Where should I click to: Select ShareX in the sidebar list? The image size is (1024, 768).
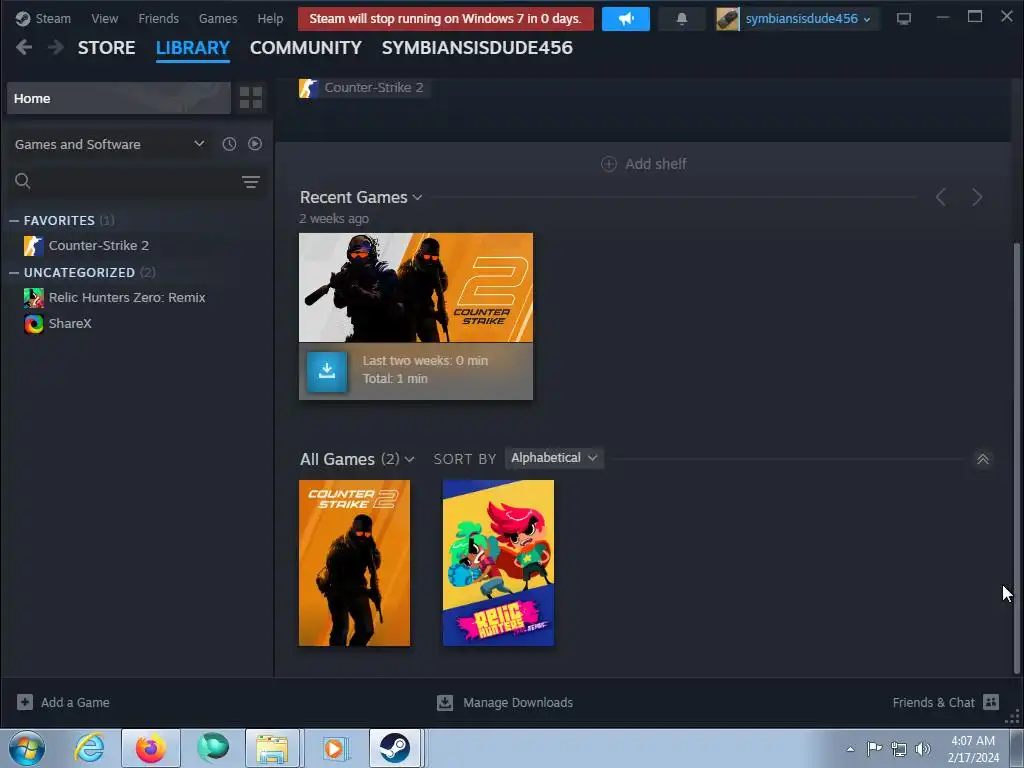click(70, 323)
